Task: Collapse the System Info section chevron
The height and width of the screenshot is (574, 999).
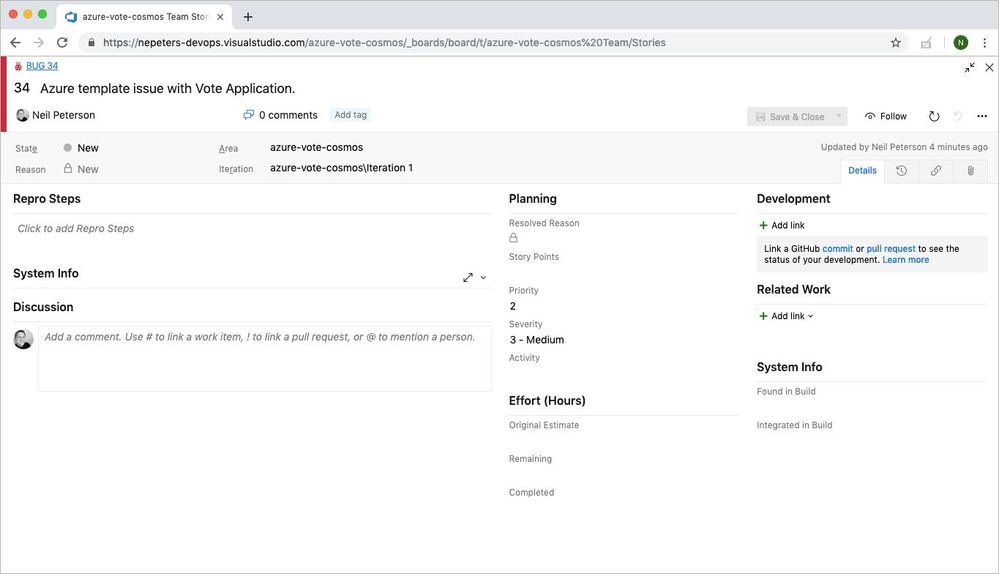Action: (484, 277)
